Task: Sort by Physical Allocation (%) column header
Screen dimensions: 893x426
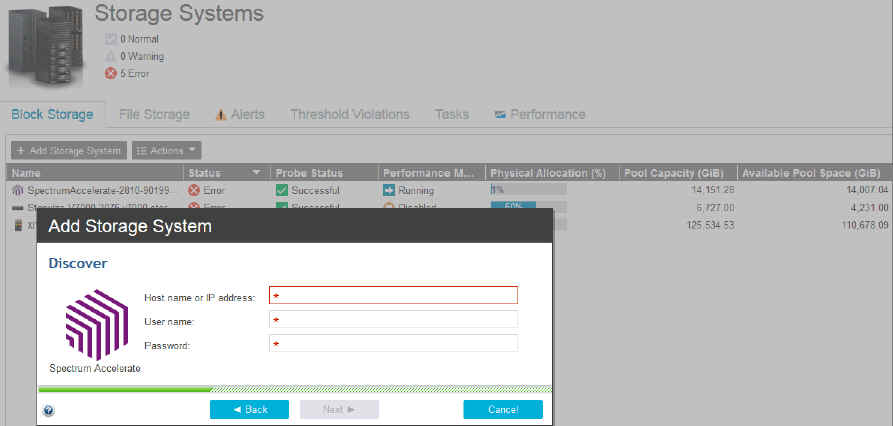Action: pos(552,173)
